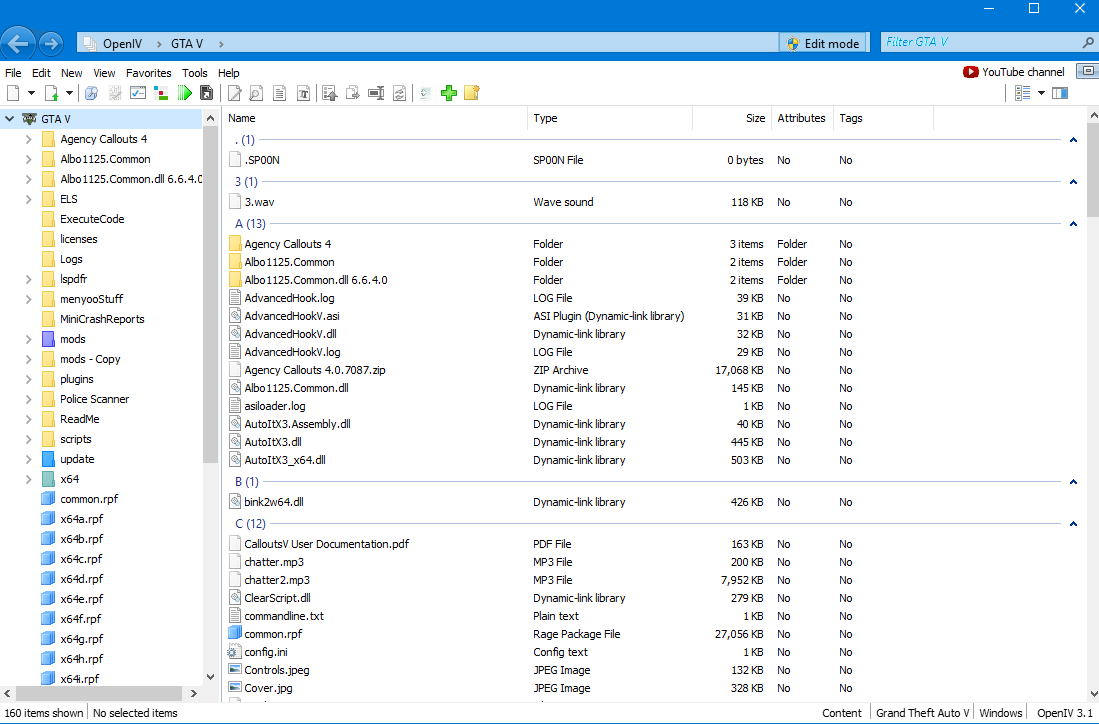The height and width of the screenshot is (724, 1099).
Task: Click the magnifier icon in filter box
Action: point(1088,42)
